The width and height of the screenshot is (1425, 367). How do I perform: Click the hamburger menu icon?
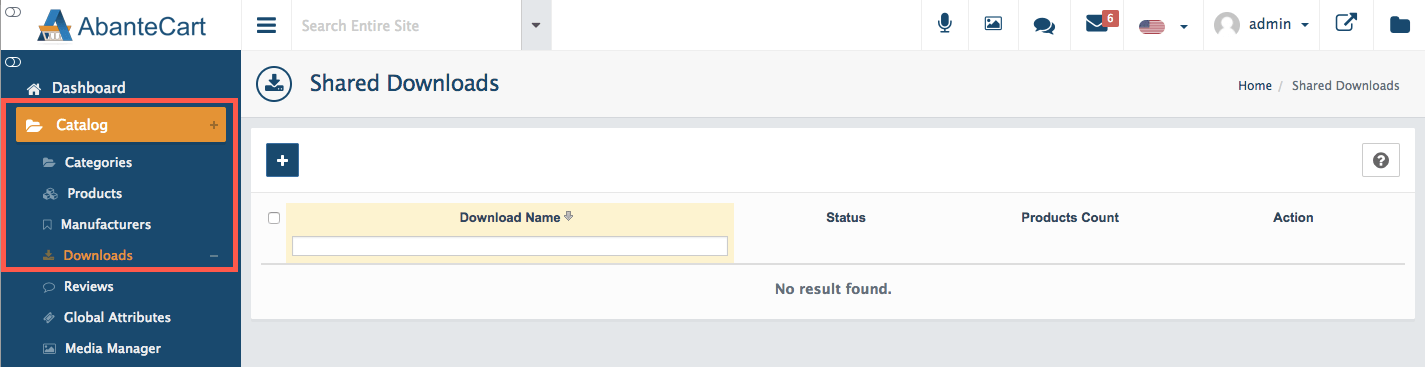[266, 25]
